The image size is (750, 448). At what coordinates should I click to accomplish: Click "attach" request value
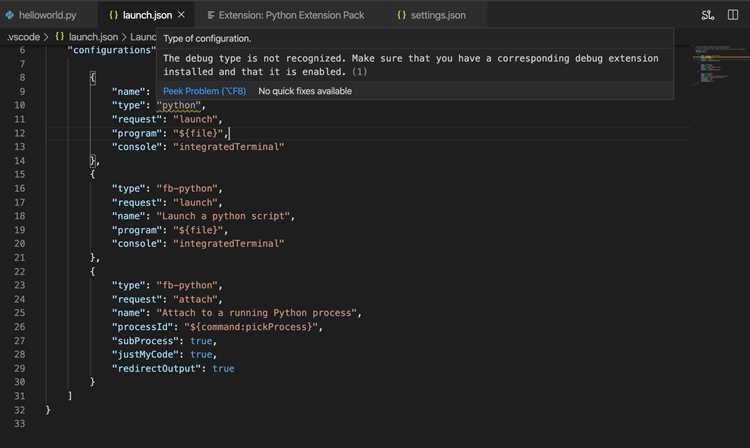coord(196,299)
